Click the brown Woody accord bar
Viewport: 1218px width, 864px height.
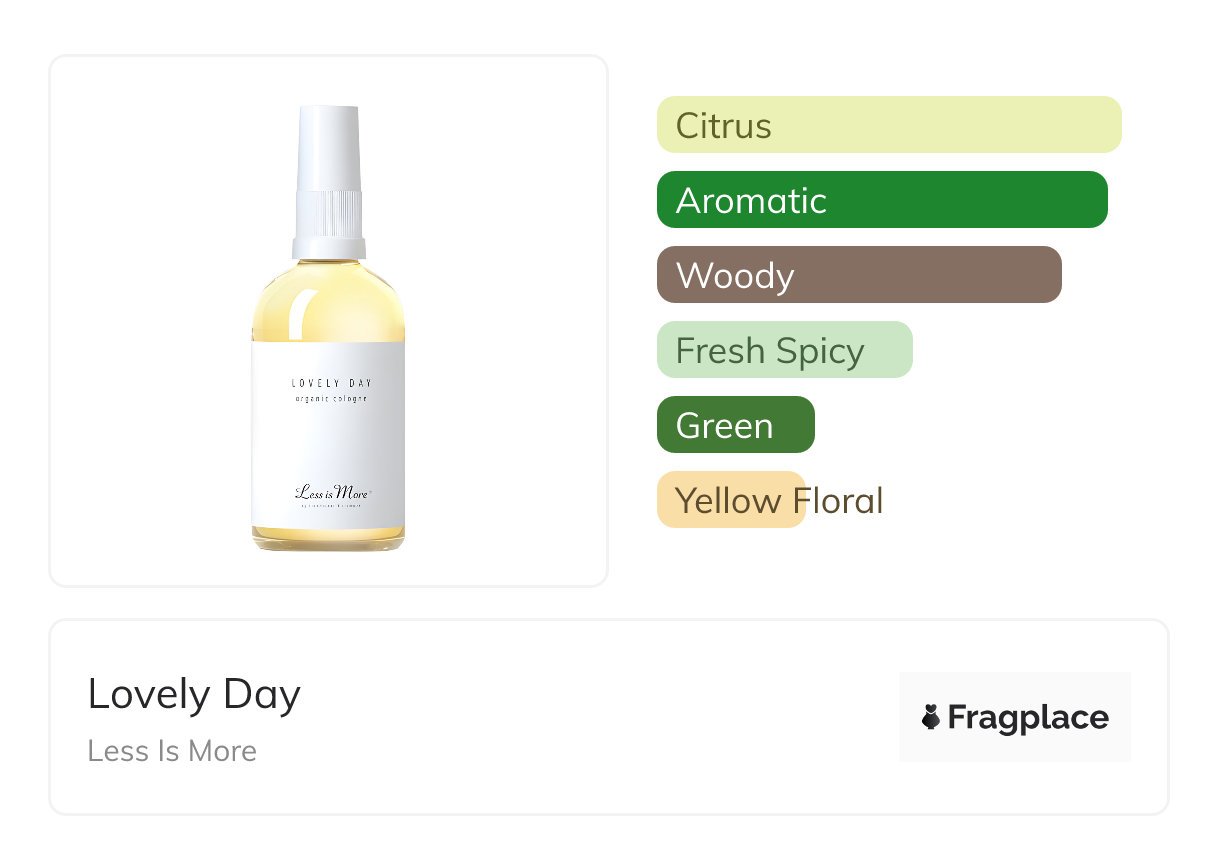click(x=858, y=275)
